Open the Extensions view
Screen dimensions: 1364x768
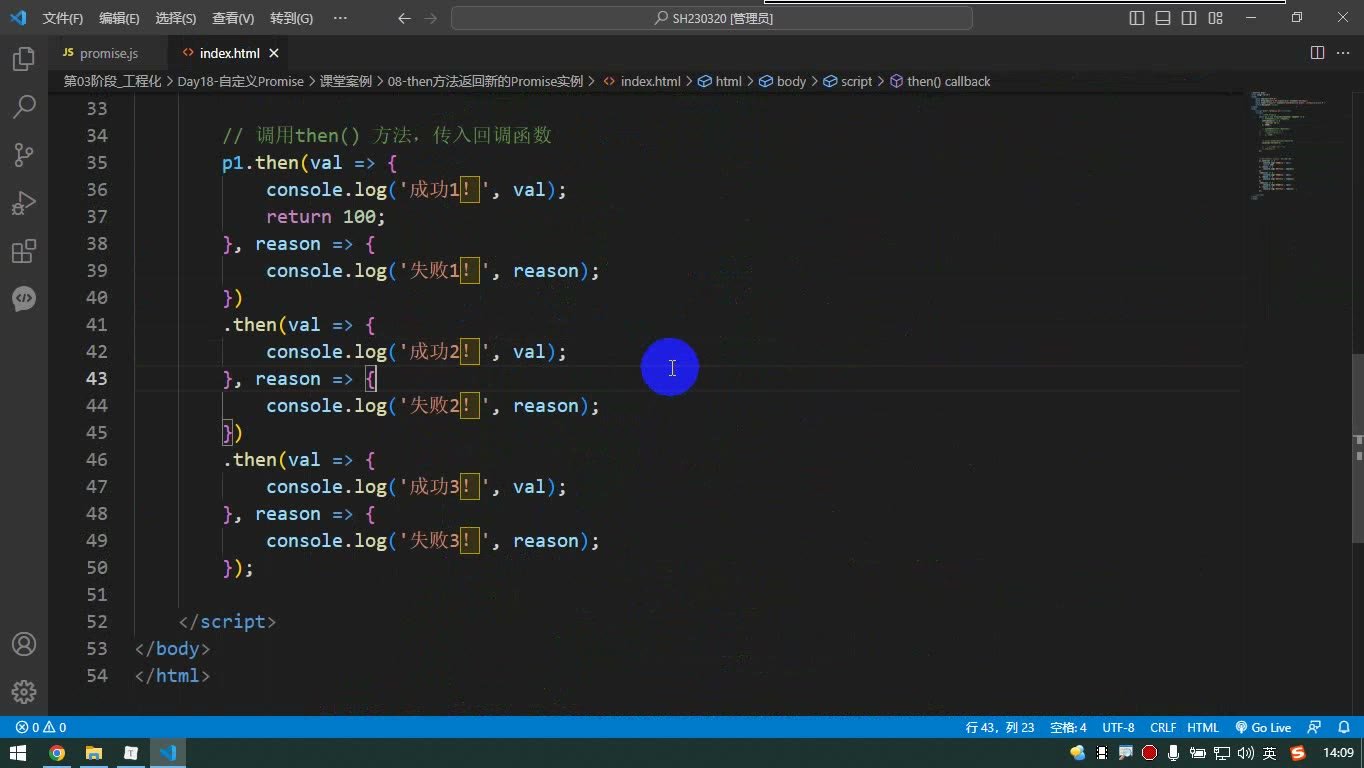24,251
